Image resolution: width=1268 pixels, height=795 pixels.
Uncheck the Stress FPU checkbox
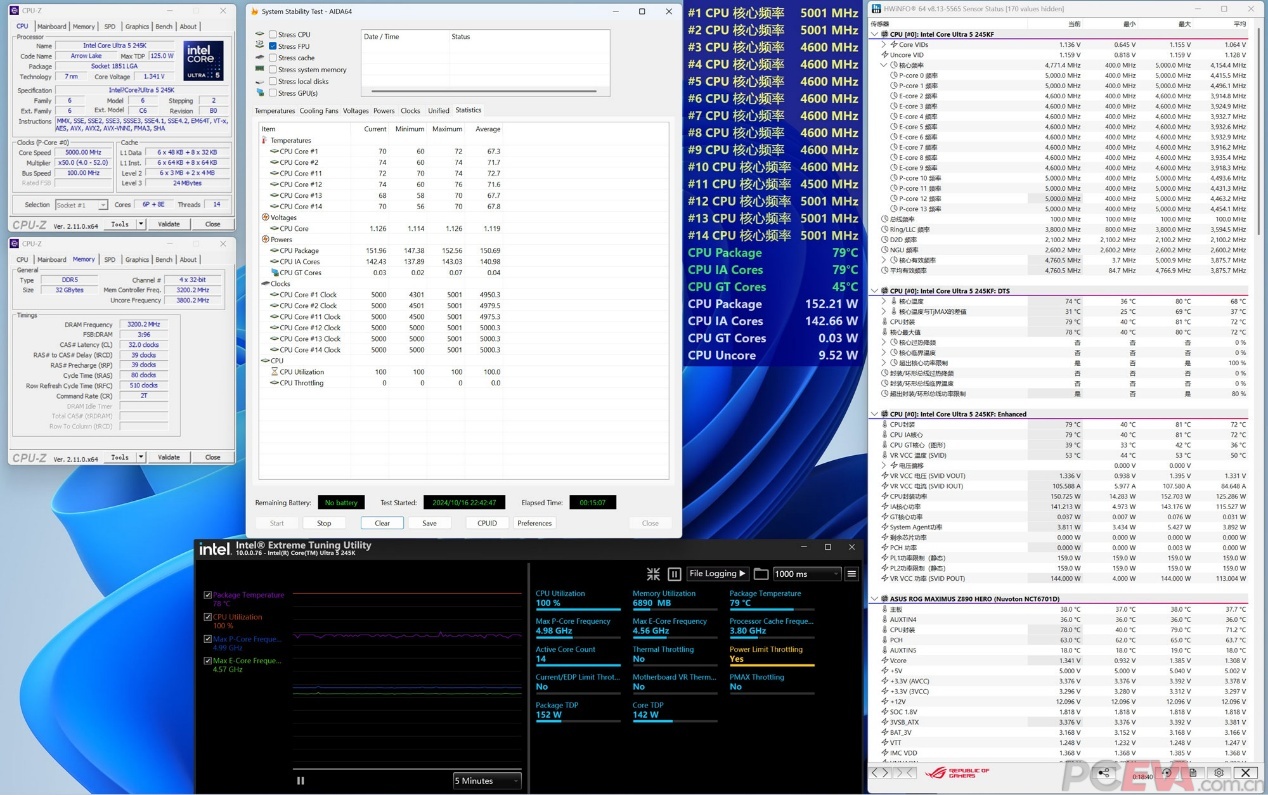pyautogui.click(x=273, y=46)
